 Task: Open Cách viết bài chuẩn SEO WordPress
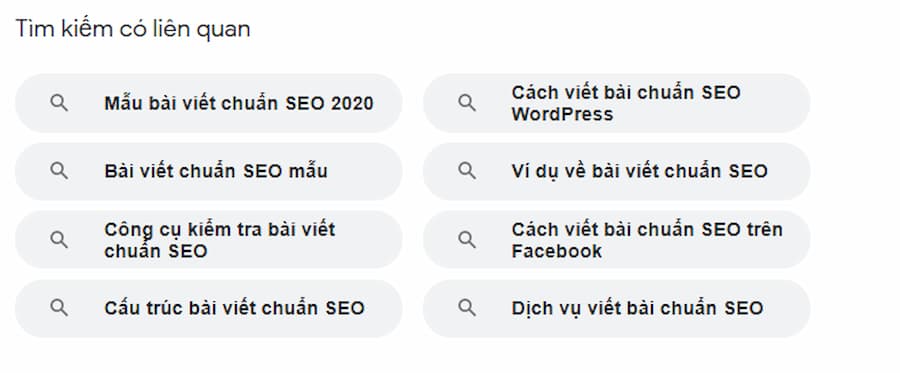(616, 103)
